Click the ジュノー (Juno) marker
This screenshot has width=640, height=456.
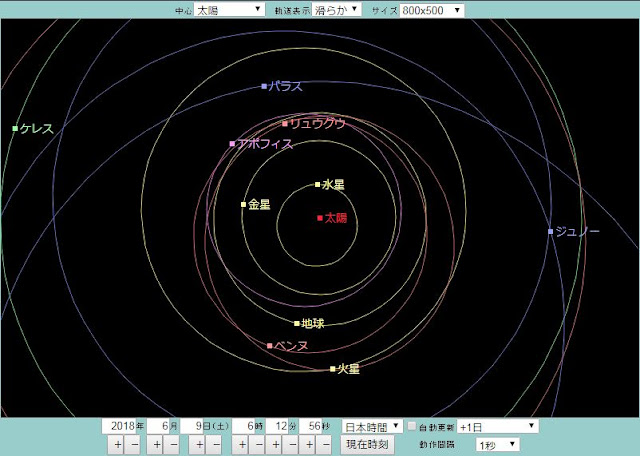coord(551,231)
